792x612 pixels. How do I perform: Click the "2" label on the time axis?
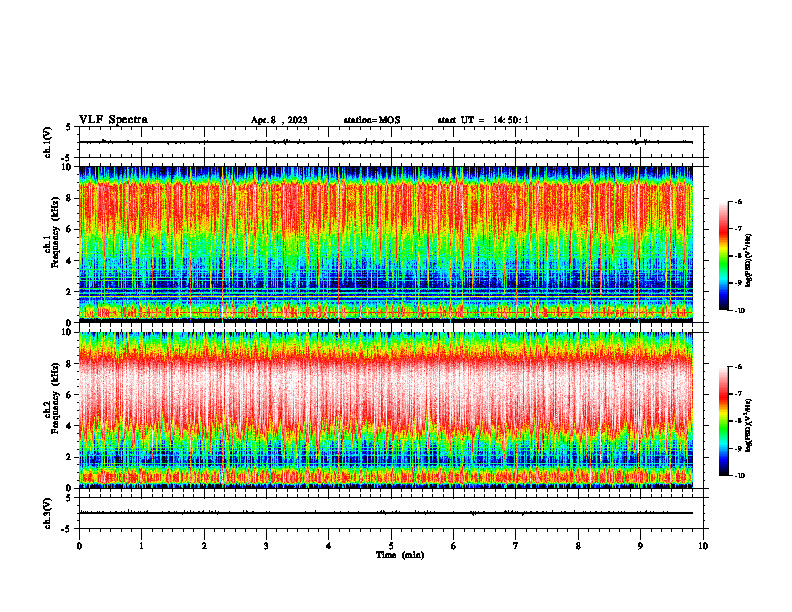point(204,546)
